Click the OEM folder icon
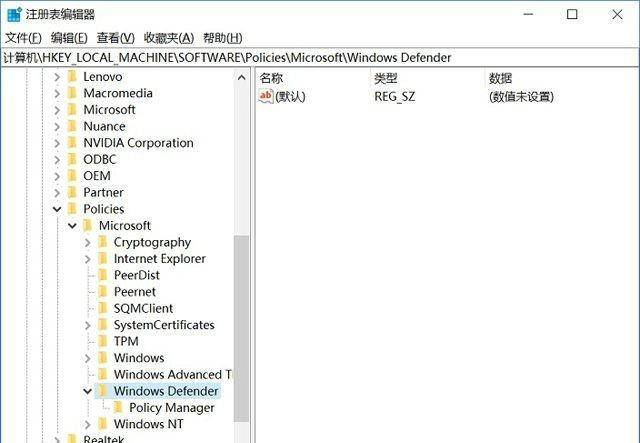 coord(72,176)
